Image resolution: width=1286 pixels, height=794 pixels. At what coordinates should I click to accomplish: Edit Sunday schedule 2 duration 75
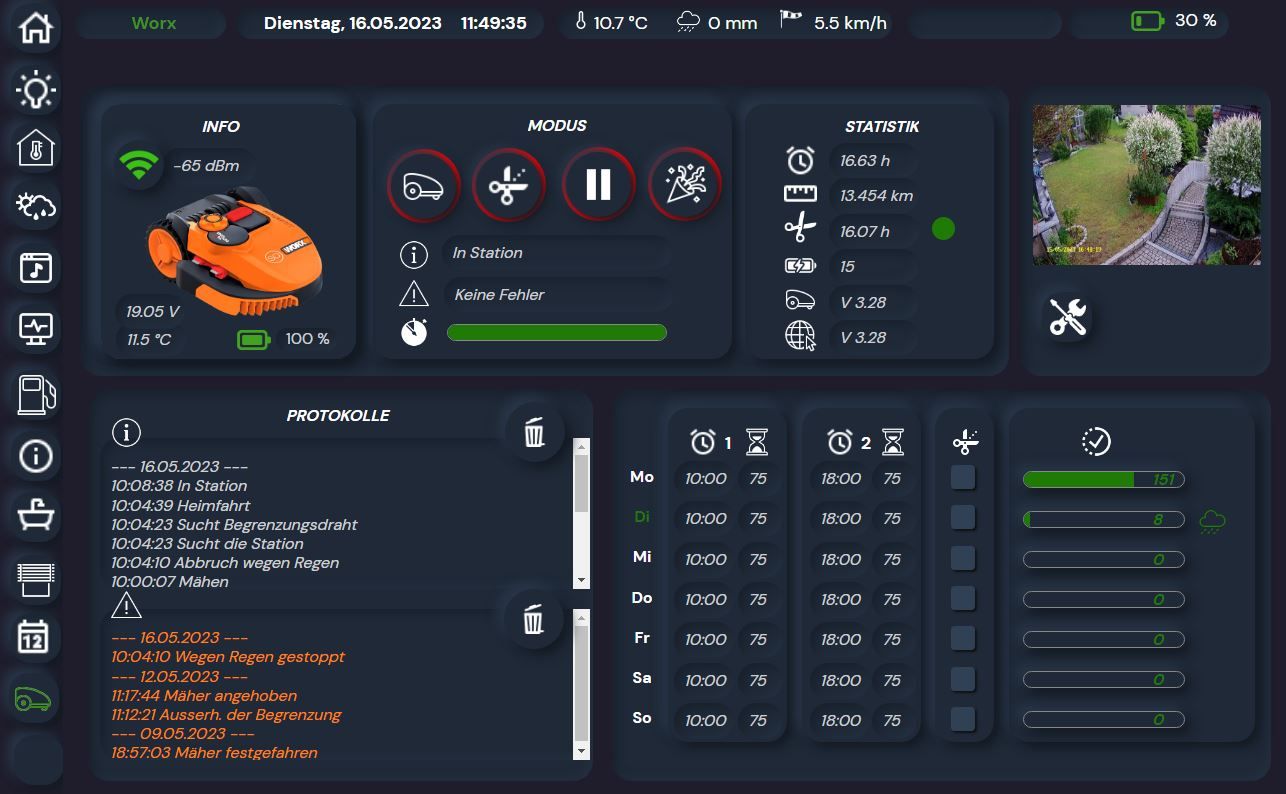pyautogui.click(x=892, y=720)
